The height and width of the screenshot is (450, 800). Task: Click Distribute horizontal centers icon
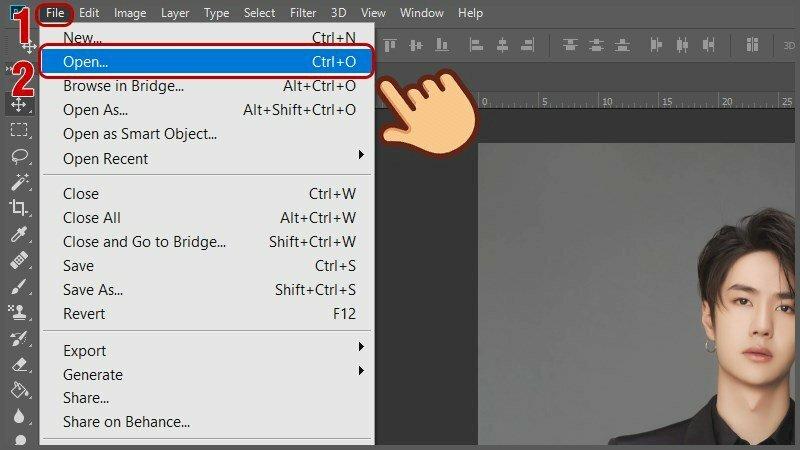[x=682, y=45]
